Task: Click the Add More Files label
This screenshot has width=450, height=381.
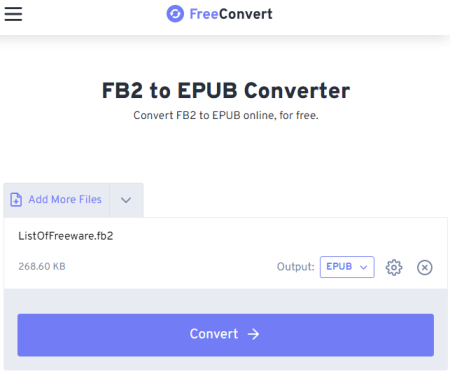Action: click(x=65, y=199)
